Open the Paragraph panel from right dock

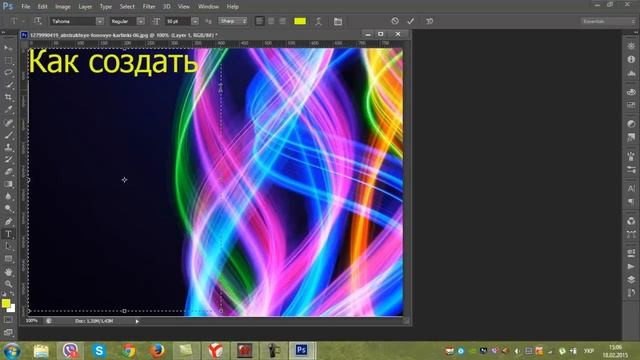pos(631,202)
